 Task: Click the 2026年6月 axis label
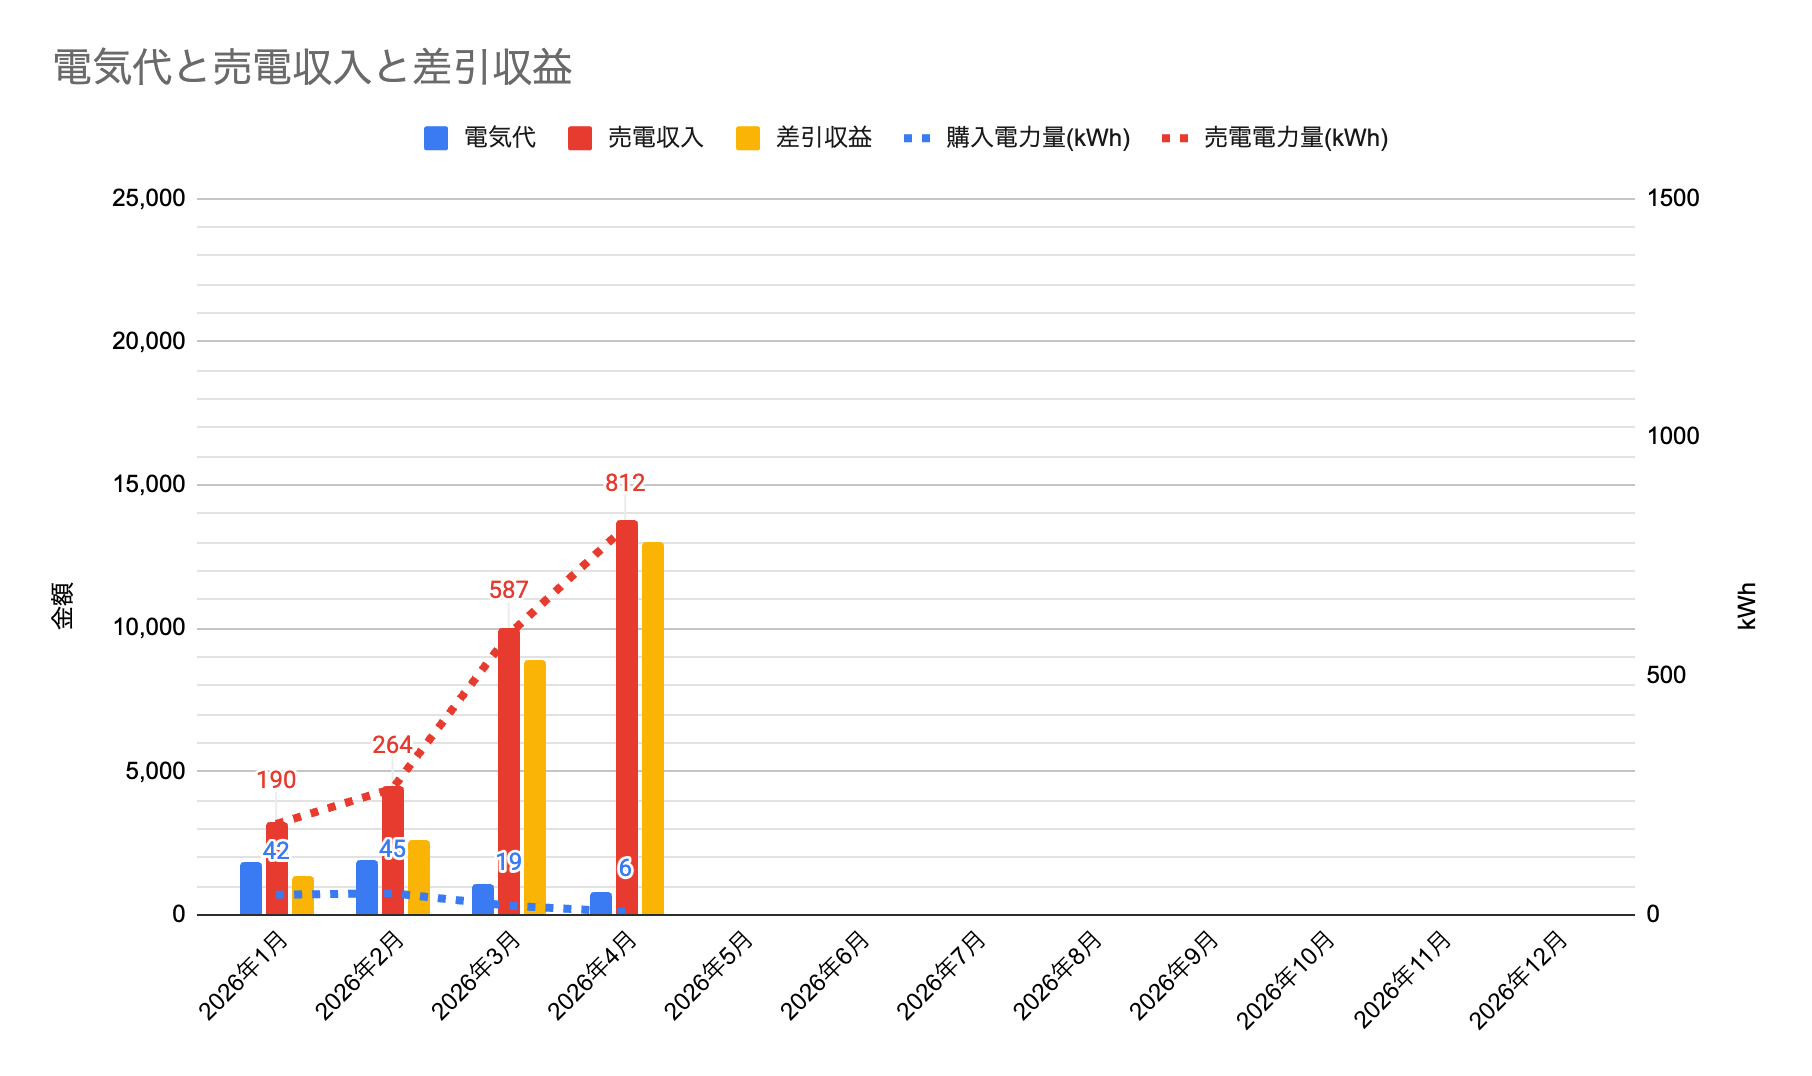[827, 975]
